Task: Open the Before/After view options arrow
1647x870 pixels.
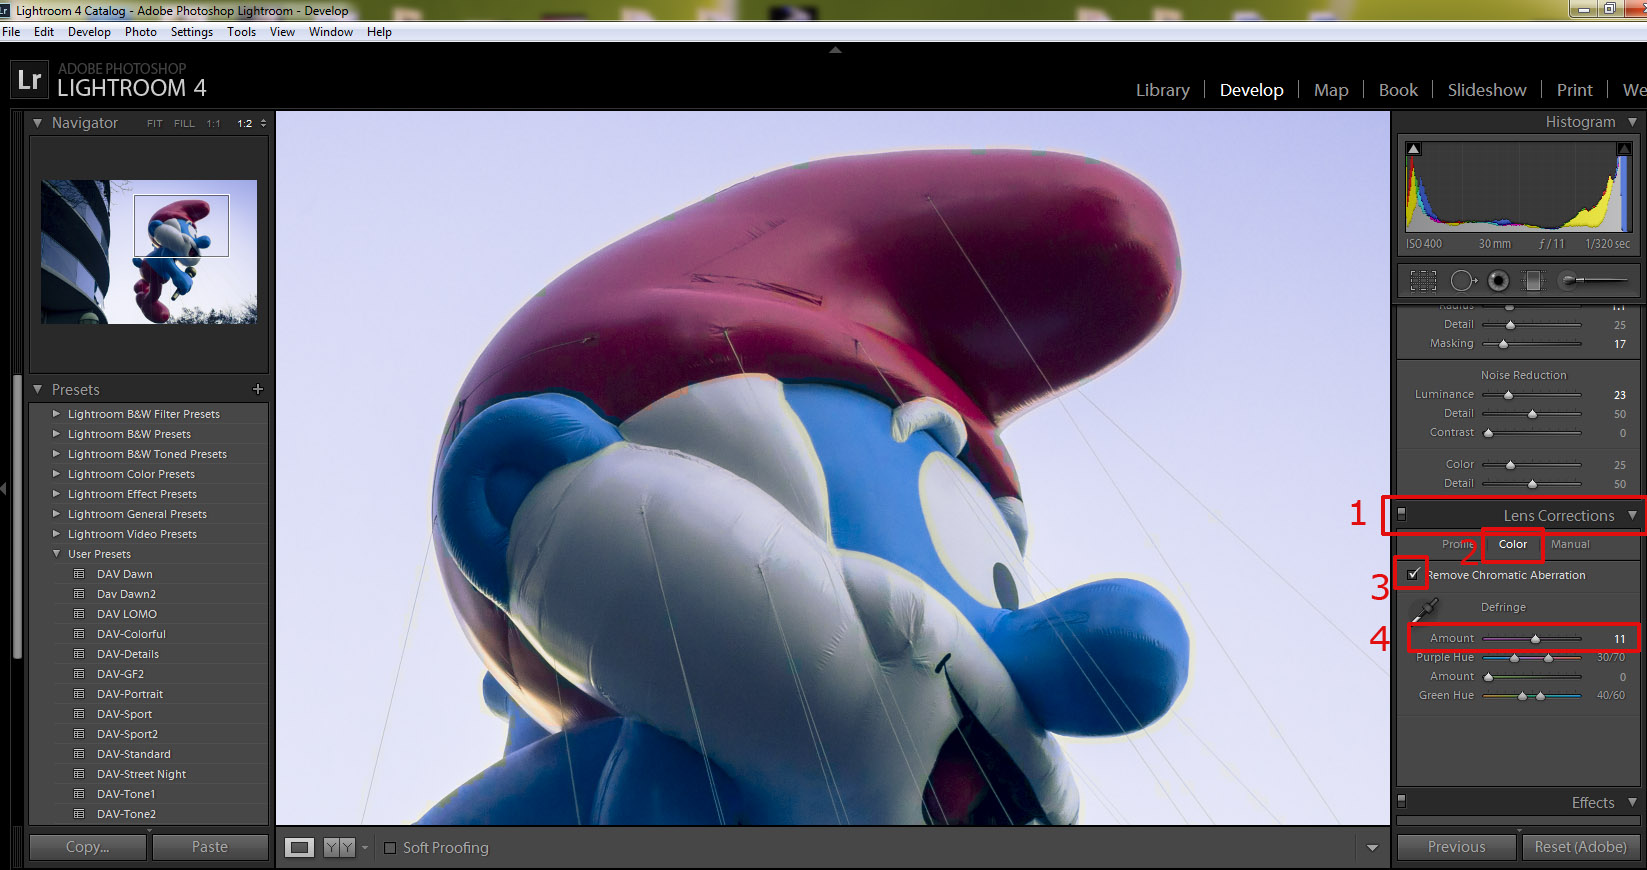Action: click(x=365, y=847)
